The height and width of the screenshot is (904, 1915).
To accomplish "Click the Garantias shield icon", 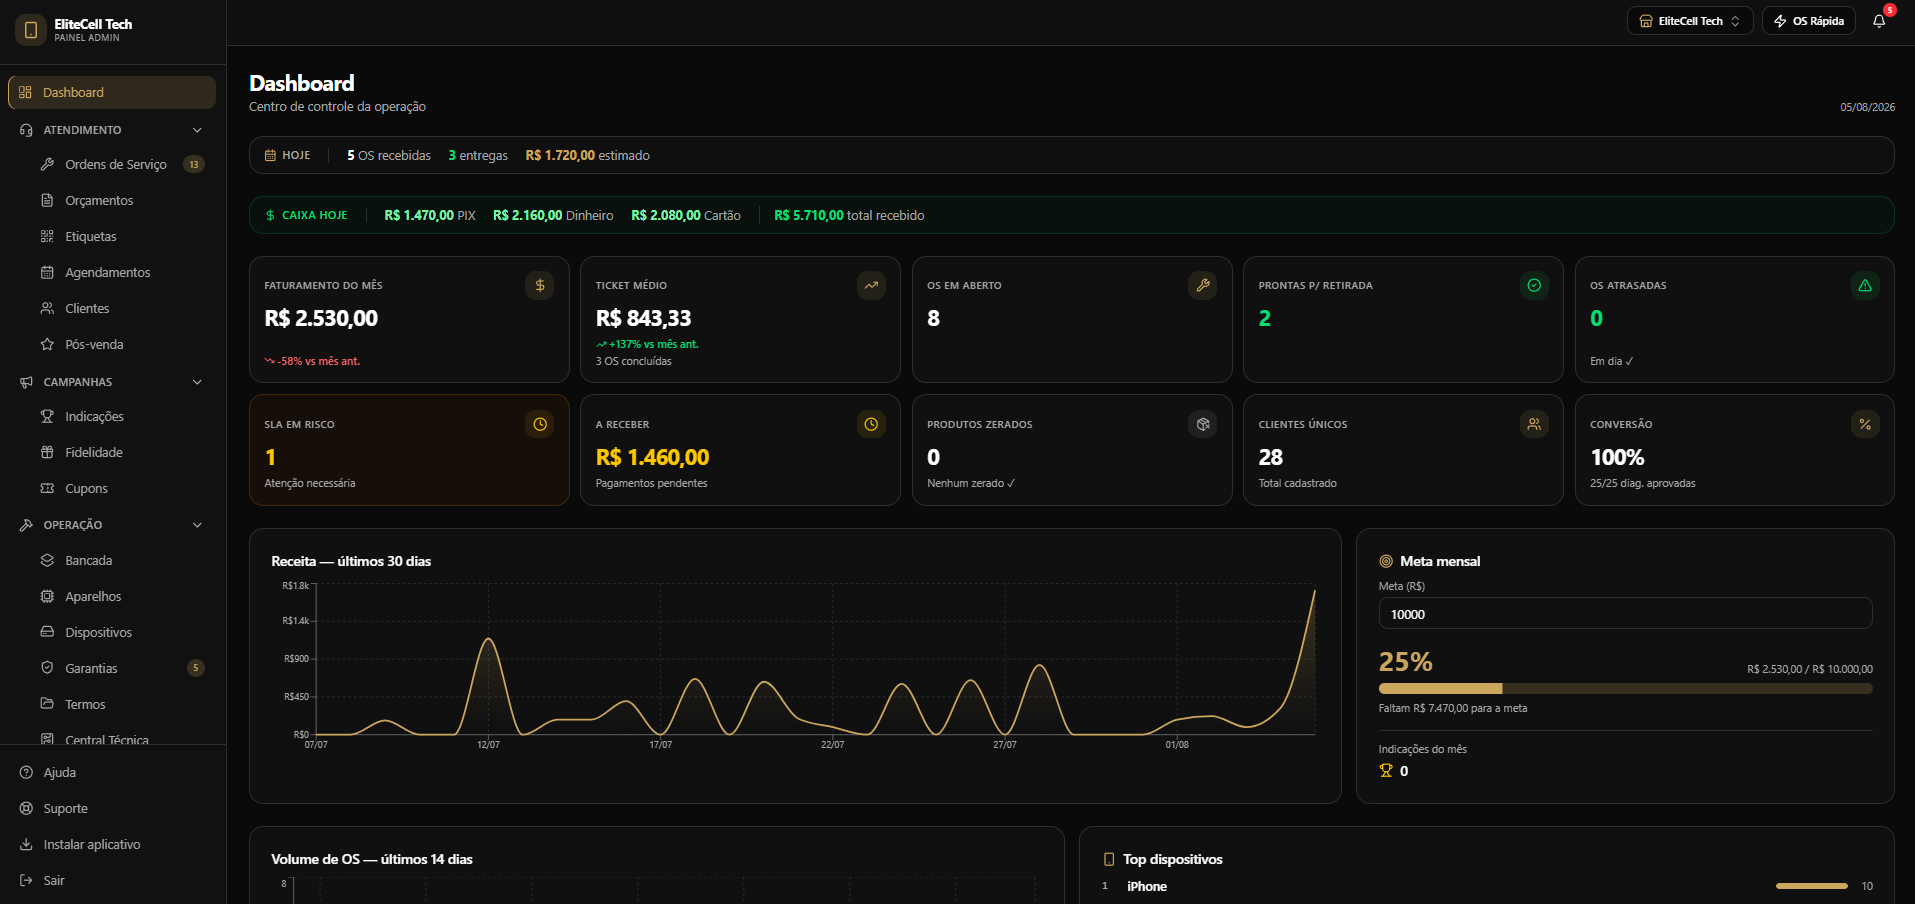I will tap(47, 668).
